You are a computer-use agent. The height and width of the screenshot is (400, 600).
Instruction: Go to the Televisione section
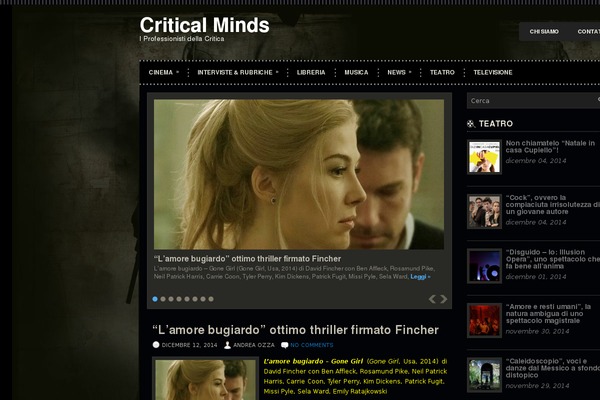492,72
